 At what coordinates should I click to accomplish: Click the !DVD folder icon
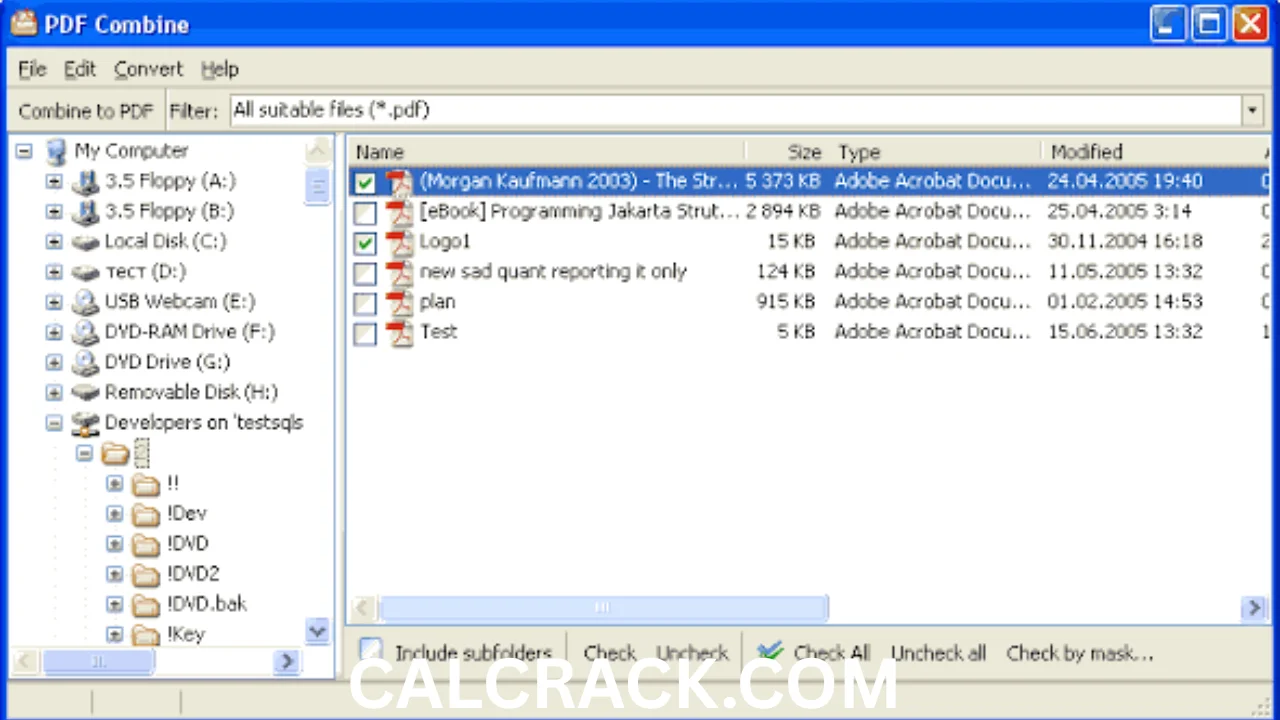[146, 545]
